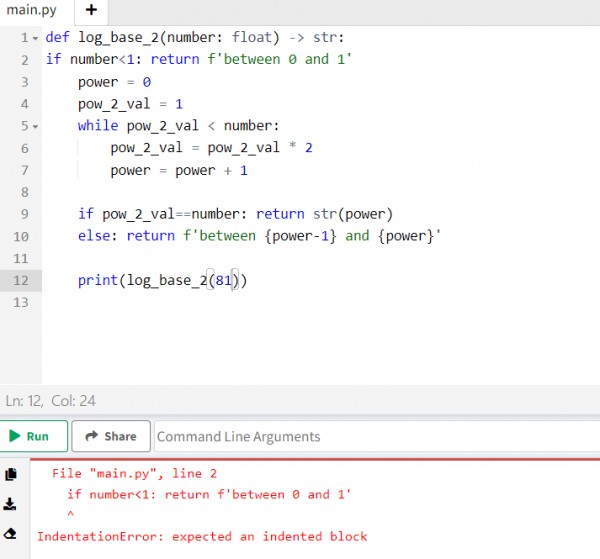Viewport: 600px width, 559px height.
Task: Add a new file tab with plus
Action: (91, 10)
